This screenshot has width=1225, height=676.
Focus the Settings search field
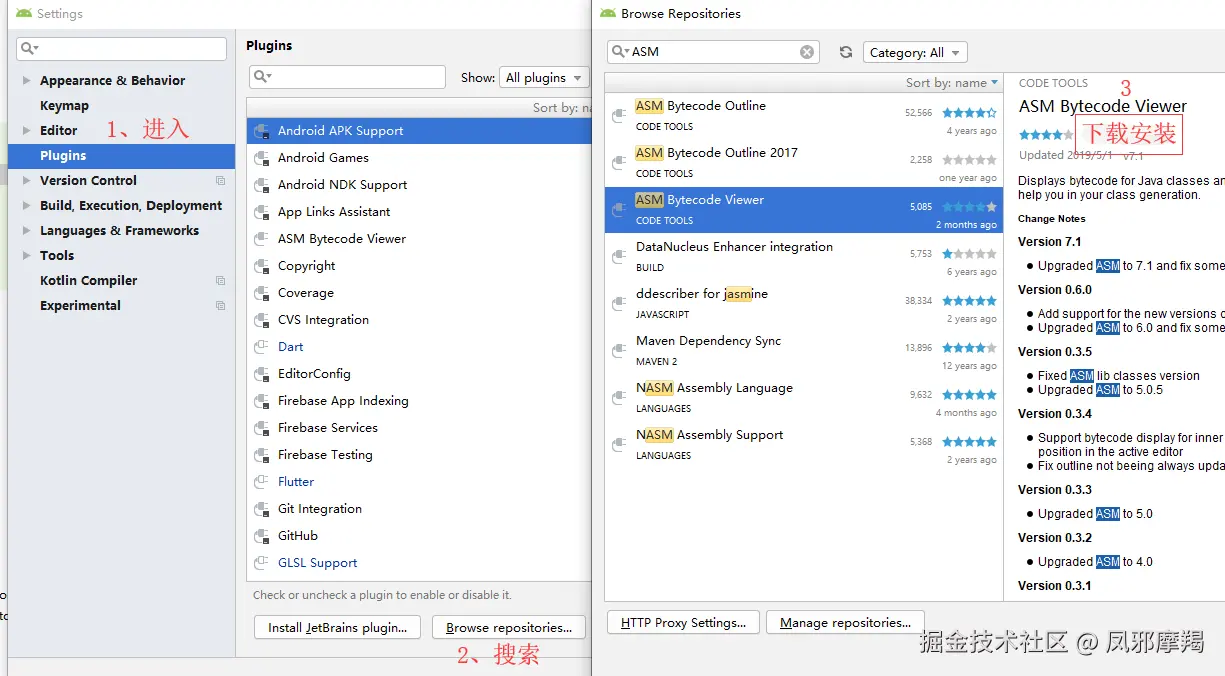coord(121,49)
